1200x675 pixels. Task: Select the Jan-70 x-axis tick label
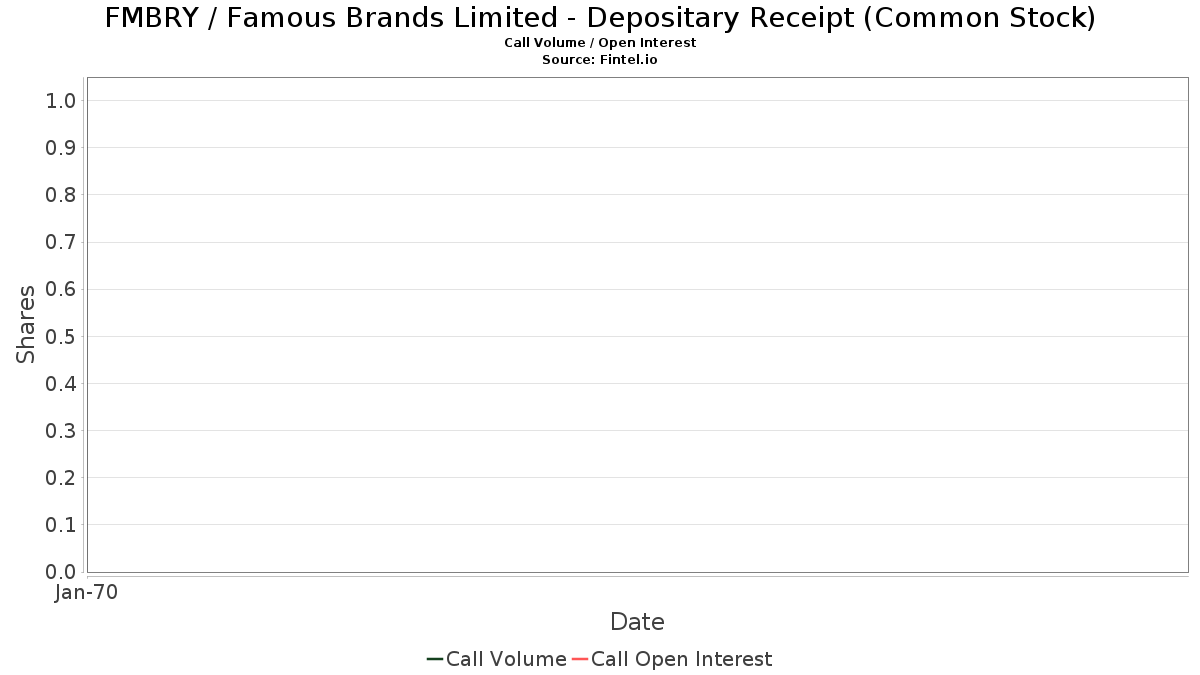tap(87, 593)
